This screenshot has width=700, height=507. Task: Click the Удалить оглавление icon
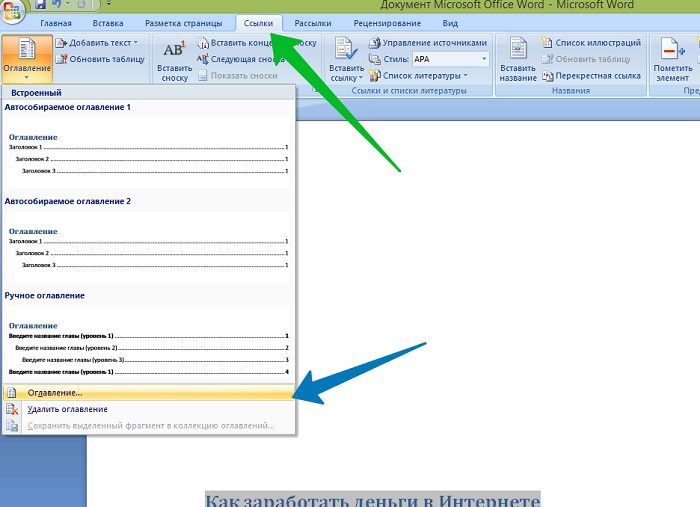[12, 409]
